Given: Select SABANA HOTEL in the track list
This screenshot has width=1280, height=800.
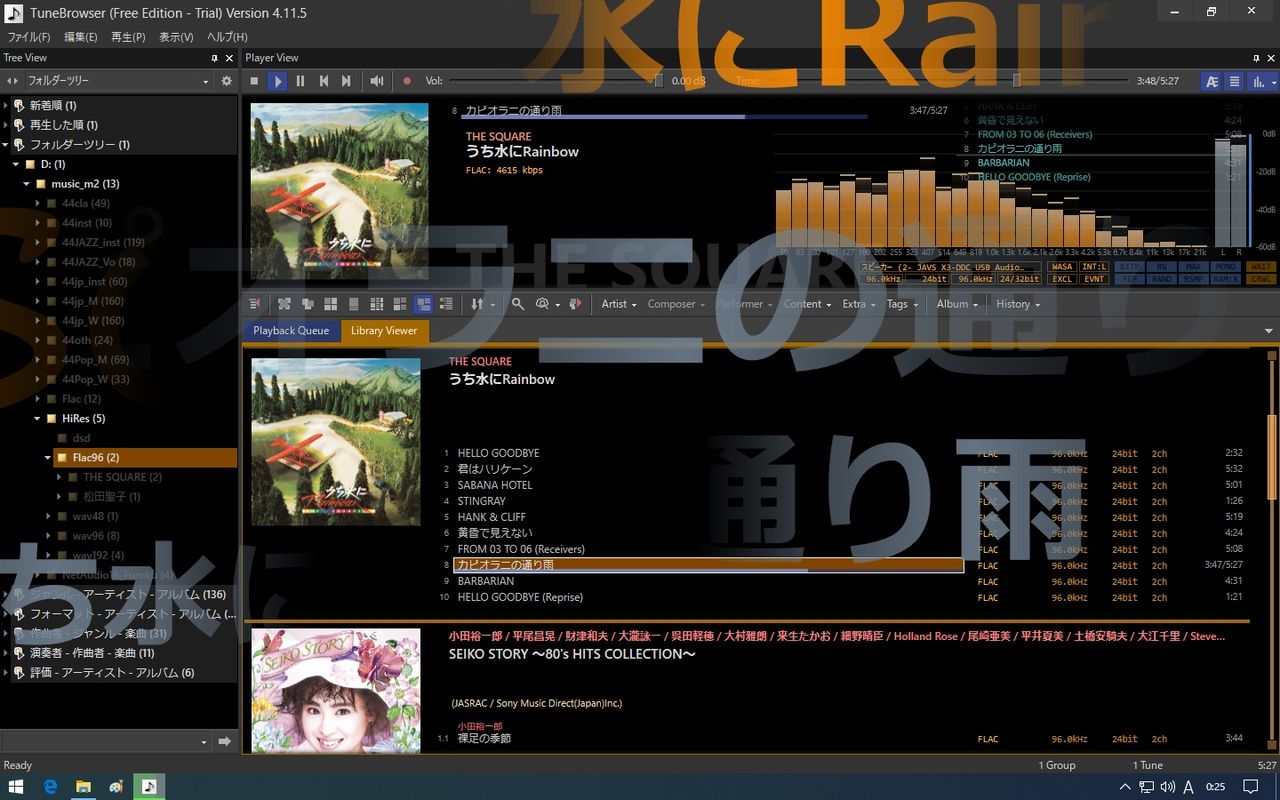Looking at the screenshot, I should [495, 485].
